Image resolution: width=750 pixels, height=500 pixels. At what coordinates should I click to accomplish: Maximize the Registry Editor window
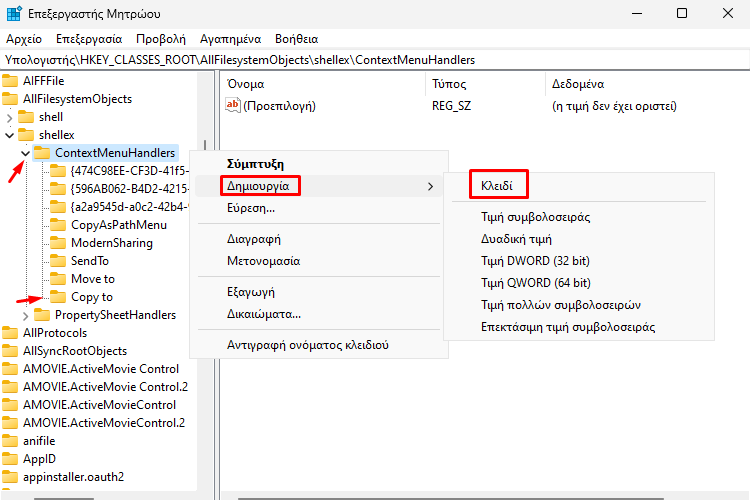click(x=682, y=13)
